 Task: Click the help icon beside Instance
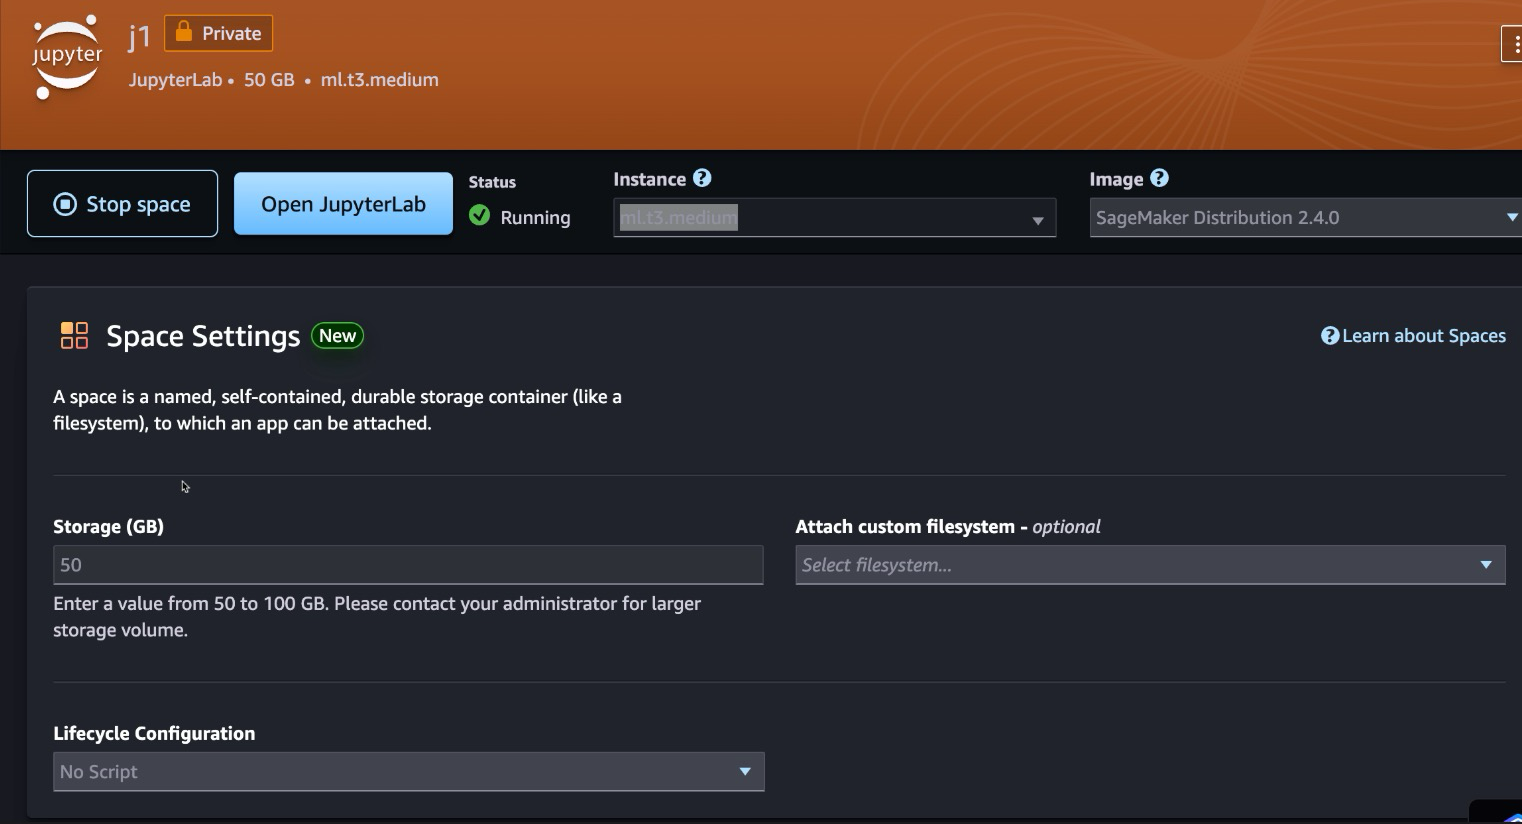tap(702, 178)
